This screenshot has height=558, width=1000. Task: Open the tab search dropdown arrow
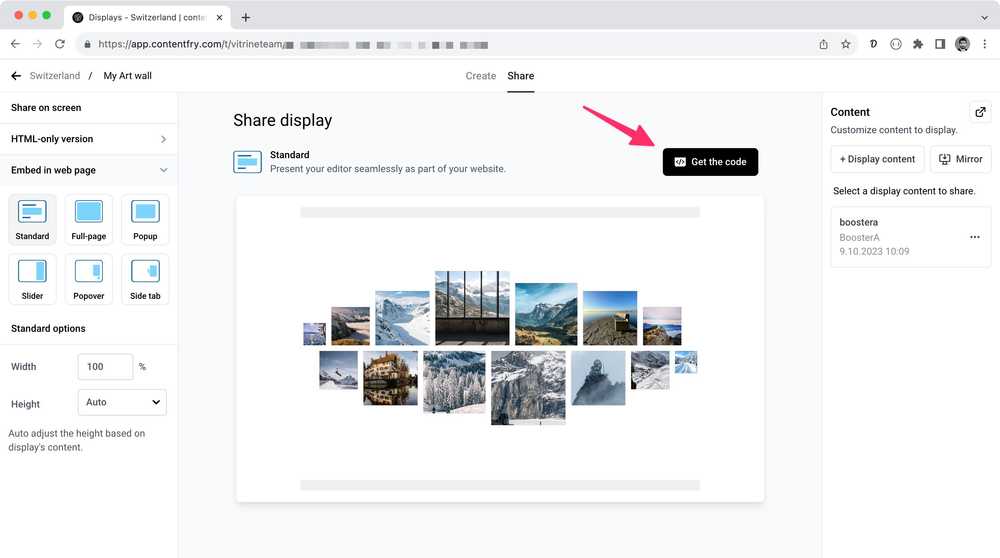984,18
